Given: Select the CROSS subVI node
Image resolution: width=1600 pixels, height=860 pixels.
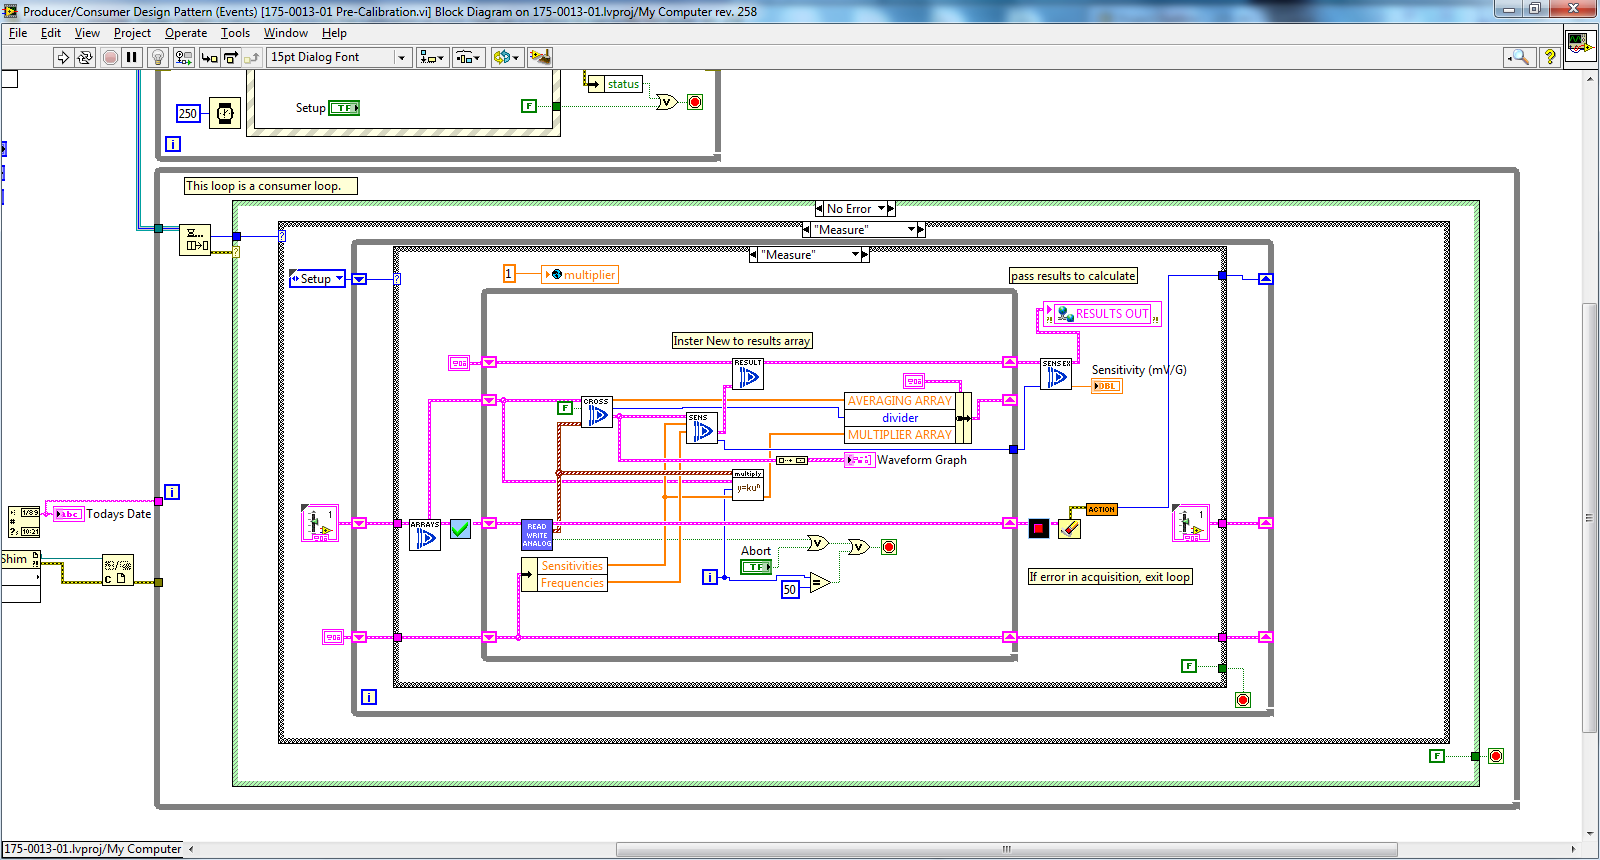Looking at the screenshot, I should [x=596, y=412].
